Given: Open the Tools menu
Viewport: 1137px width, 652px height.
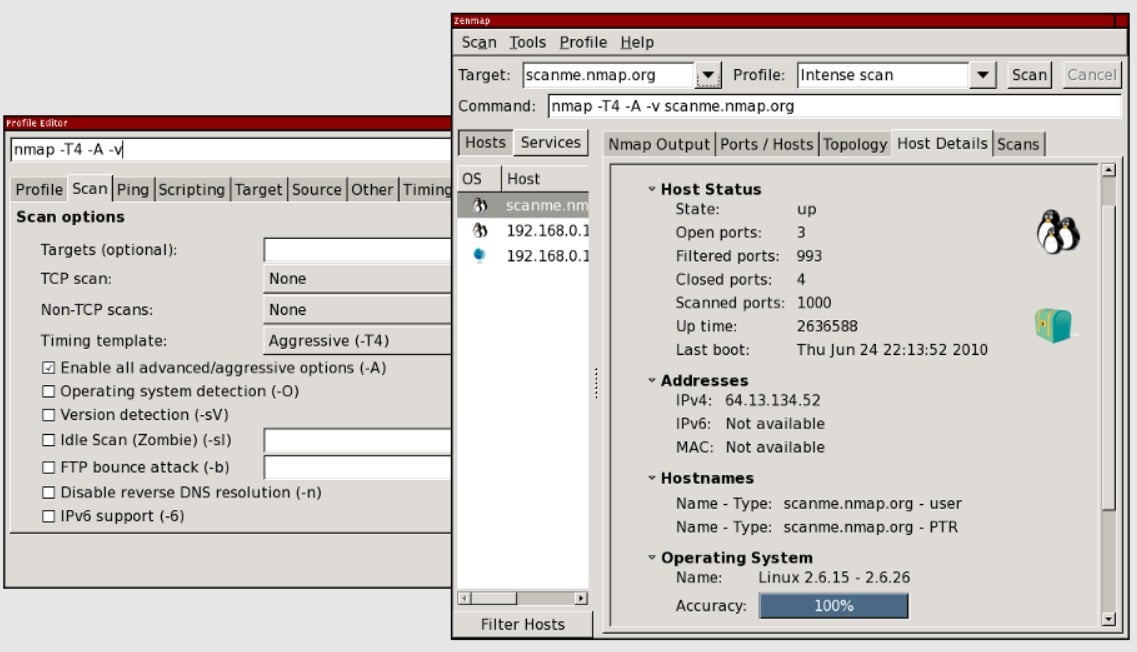Looking at the screenshot, I should (526, 42).
